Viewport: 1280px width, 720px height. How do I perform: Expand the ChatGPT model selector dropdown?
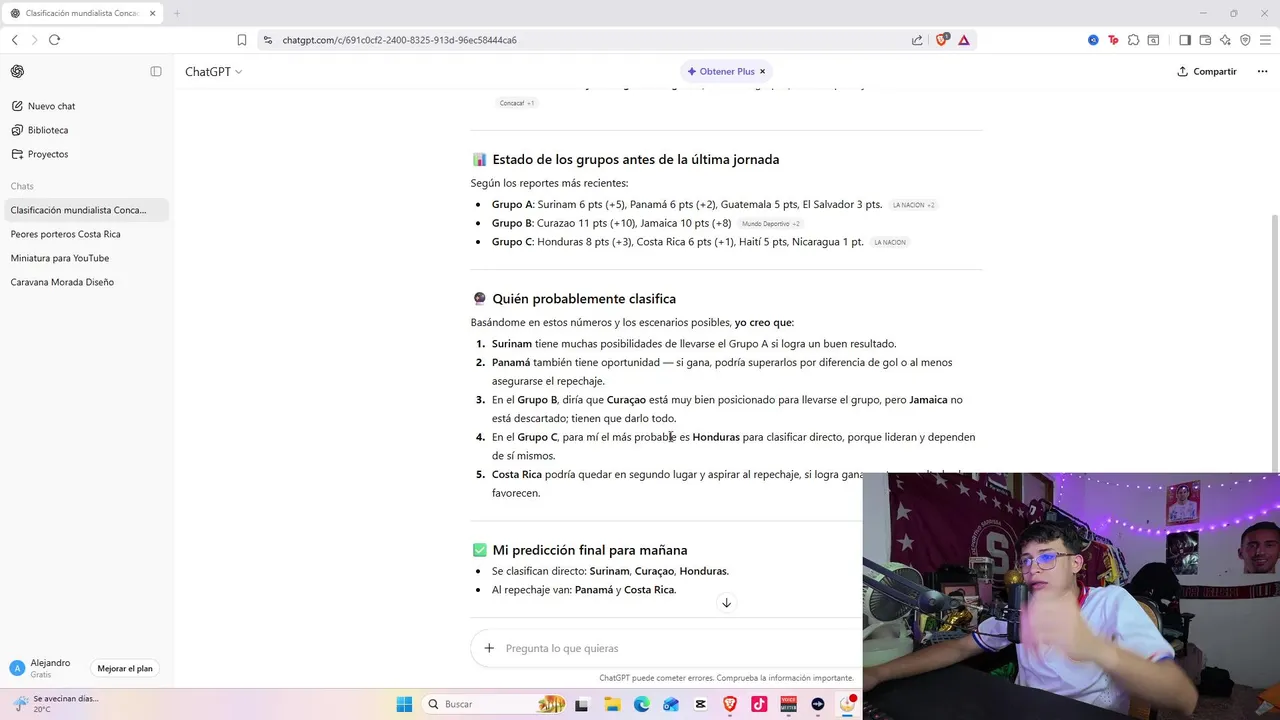(214, 72)
